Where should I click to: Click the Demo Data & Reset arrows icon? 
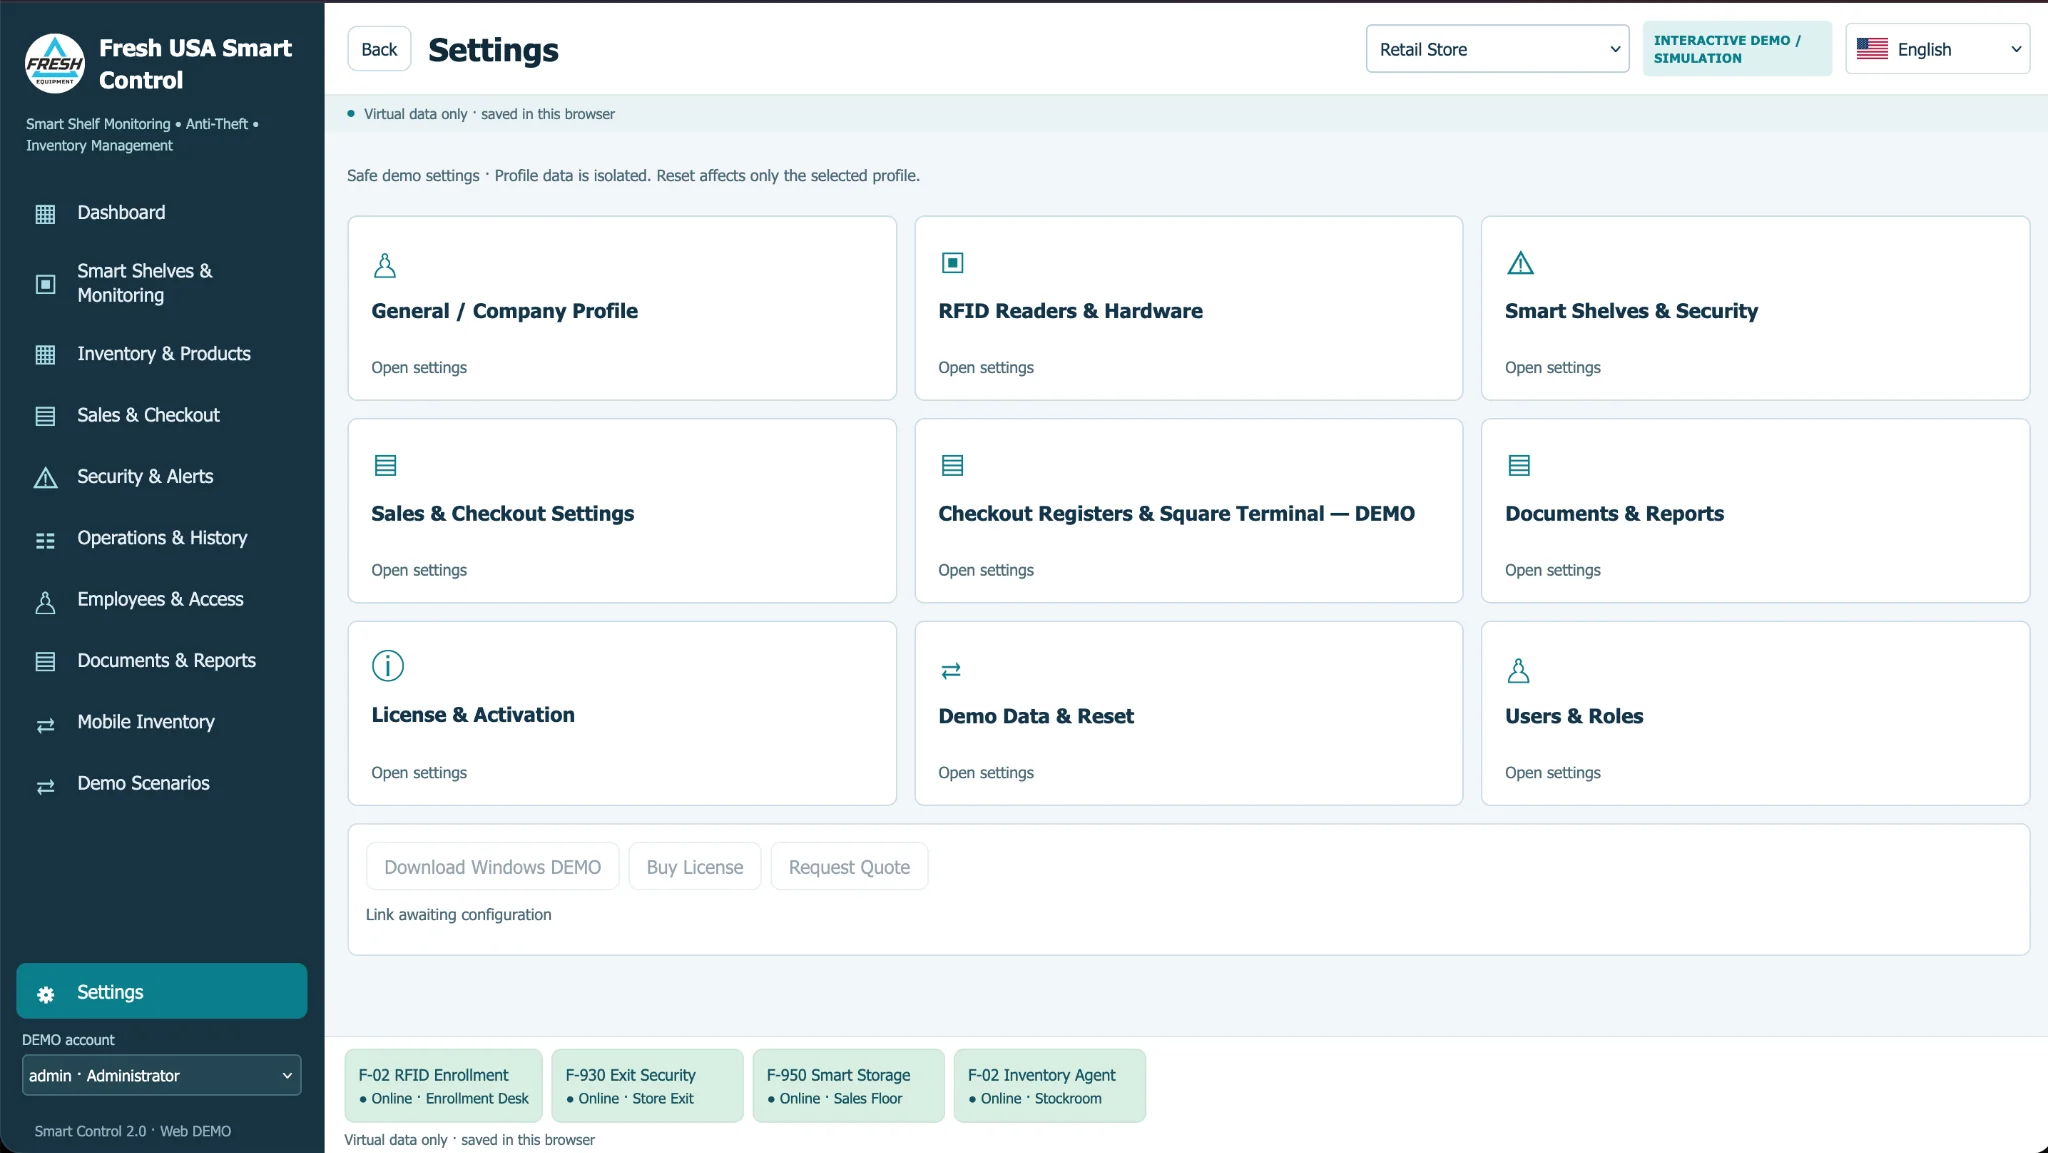point(951,670)
